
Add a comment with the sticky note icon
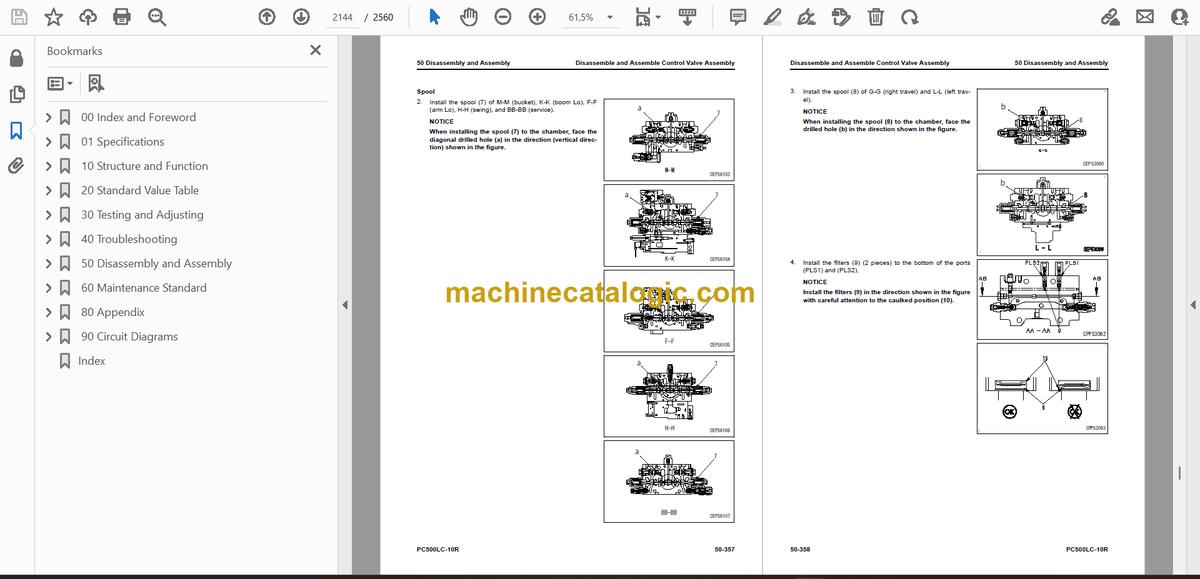click(x=738, y=17)
